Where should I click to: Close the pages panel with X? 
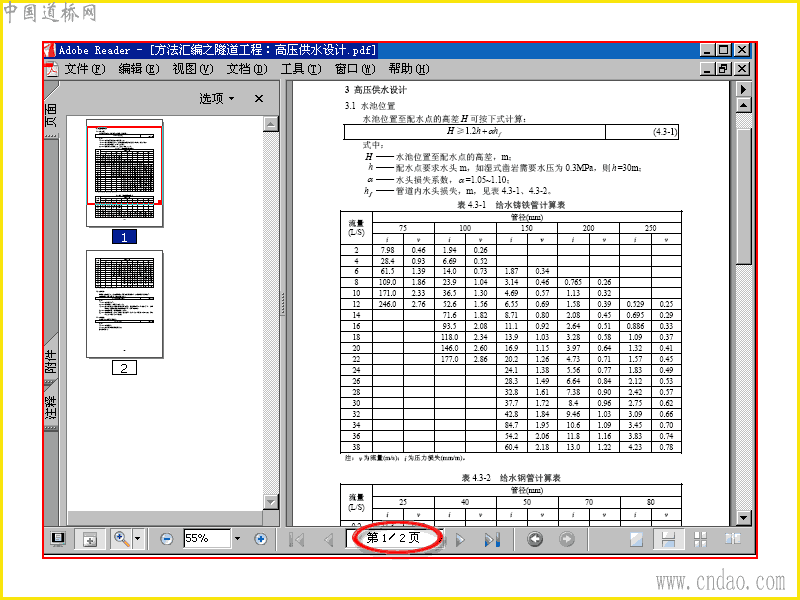click(259, 98)
